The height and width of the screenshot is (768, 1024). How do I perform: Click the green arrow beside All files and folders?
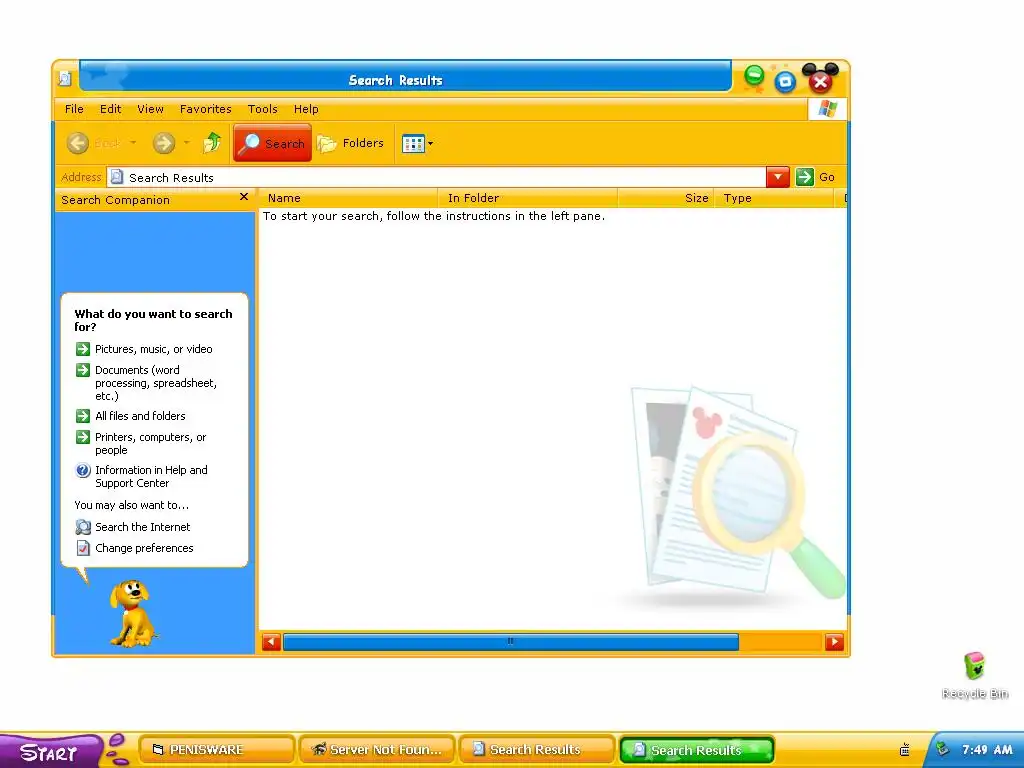click(x=83, y=416)
